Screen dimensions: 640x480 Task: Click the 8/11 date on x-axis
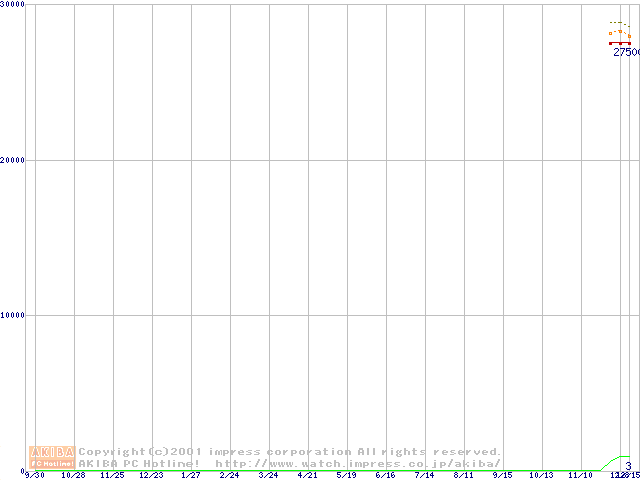pyautogui.click(x=463, y=475)
